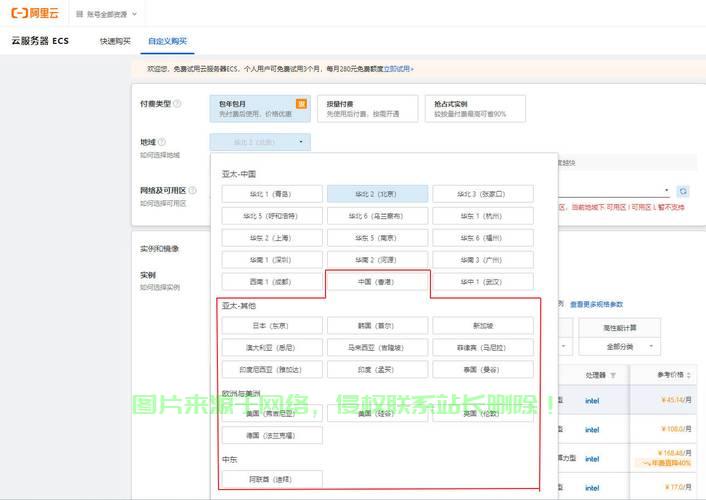Switch to the 自定义购买 tab
This screenshot has width=706, height=500.
[x=167, y=41]
